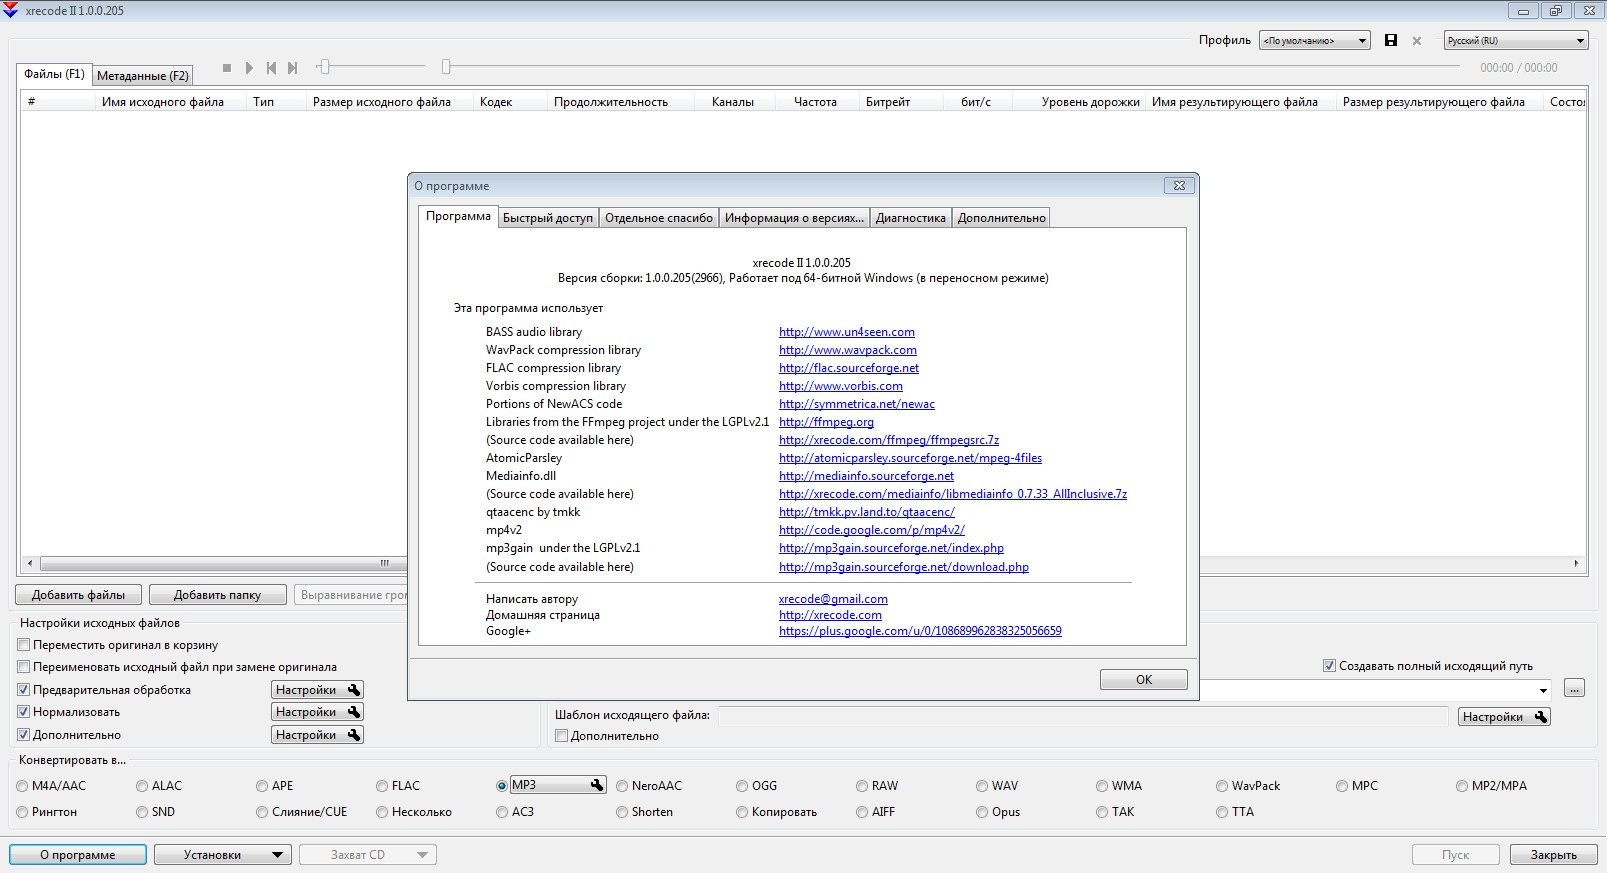Open the Google+ profile link

pyautogui.click(x=920, y=631)
